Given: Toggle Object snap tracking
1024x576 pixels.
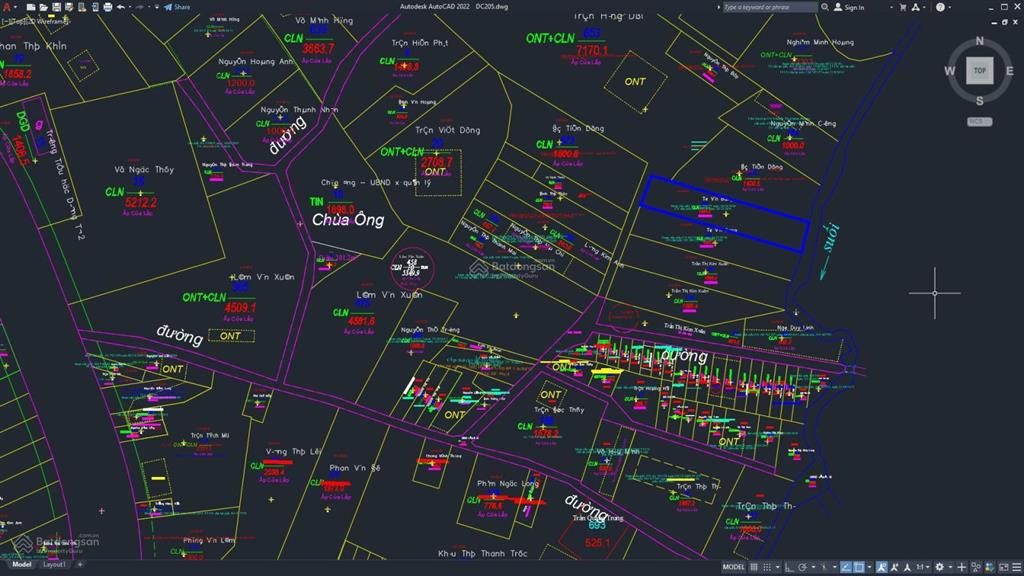Looking at the screenshot, I should (845, 567).
